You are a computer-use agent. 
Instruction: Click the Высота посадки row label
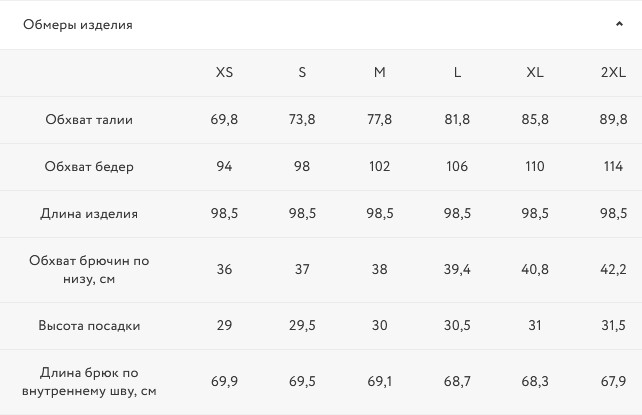[x=89, y=326]
